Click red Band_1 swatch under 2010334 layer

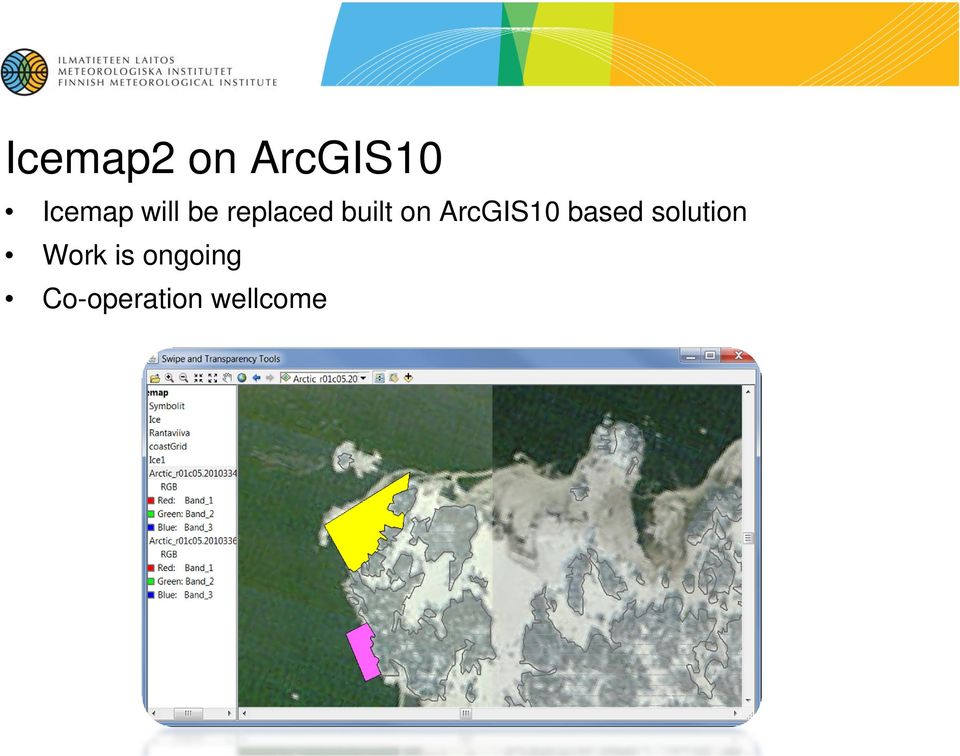(x=151, y=501)
